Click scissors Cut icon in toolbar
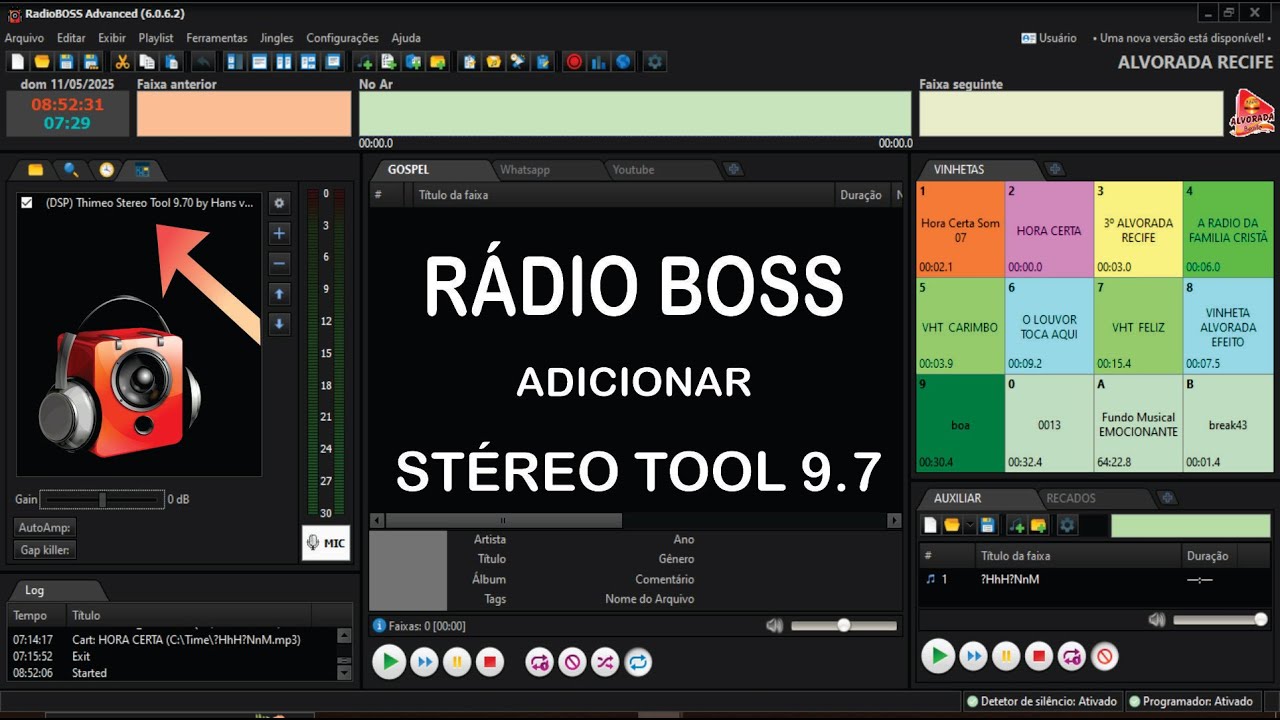This screenshot has width=1280, height=720. point(122,62)
